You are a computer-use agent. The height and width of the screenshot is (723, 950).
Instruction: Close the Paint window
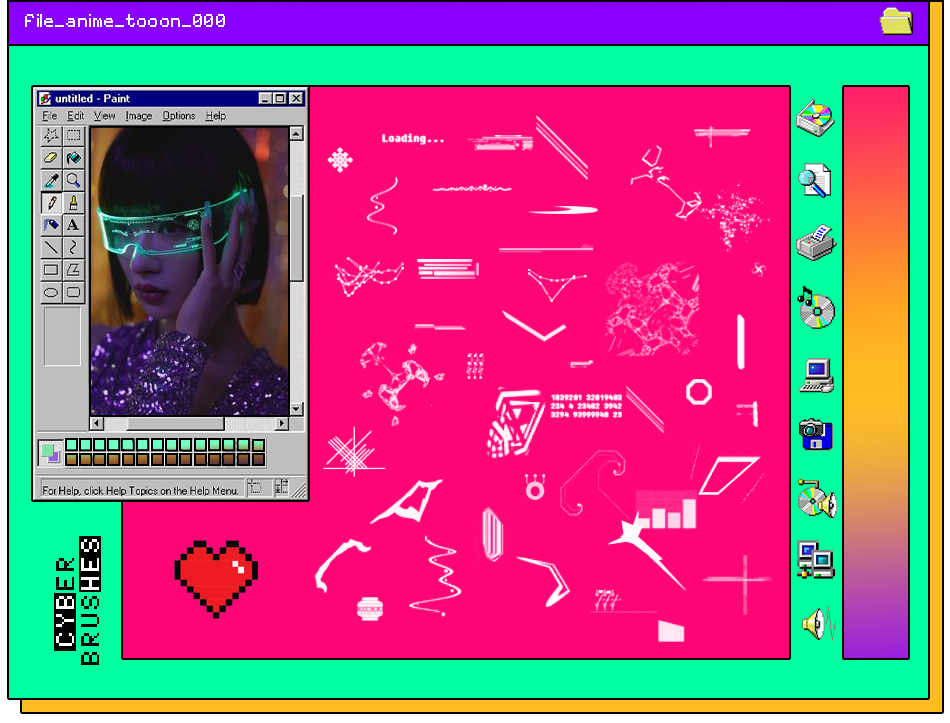296,98
